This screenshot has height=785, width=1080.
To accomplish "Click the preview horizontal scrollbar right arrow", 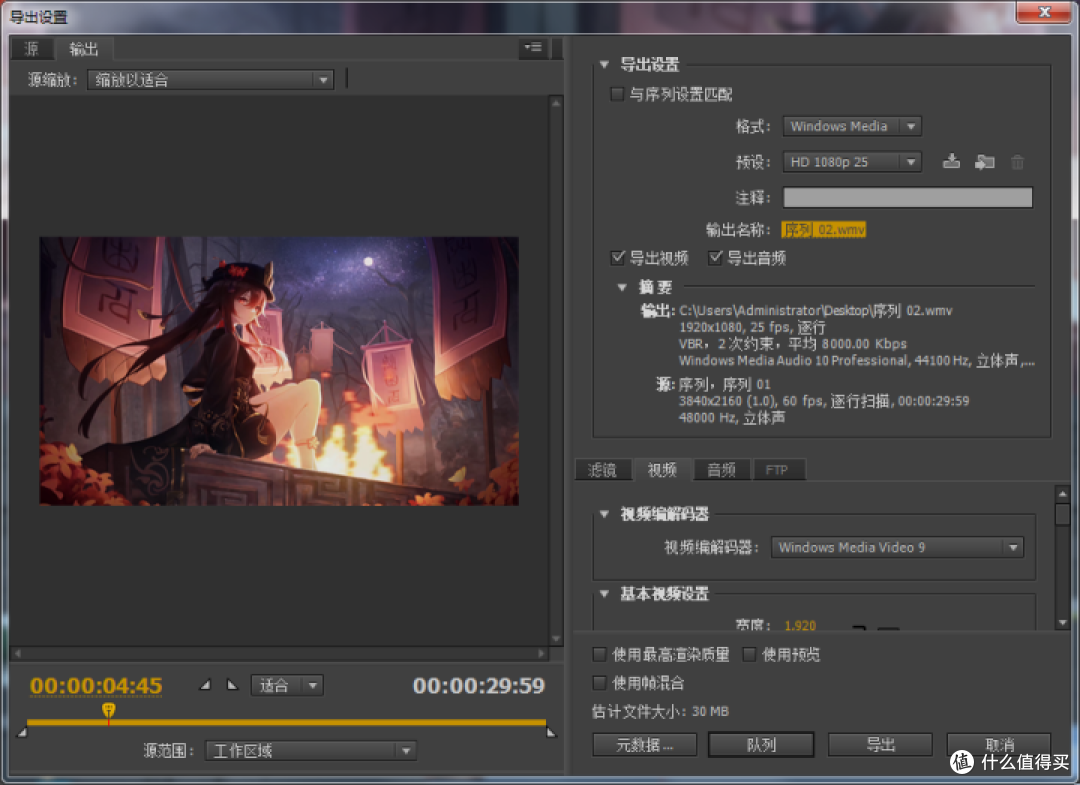I will 541,653.
